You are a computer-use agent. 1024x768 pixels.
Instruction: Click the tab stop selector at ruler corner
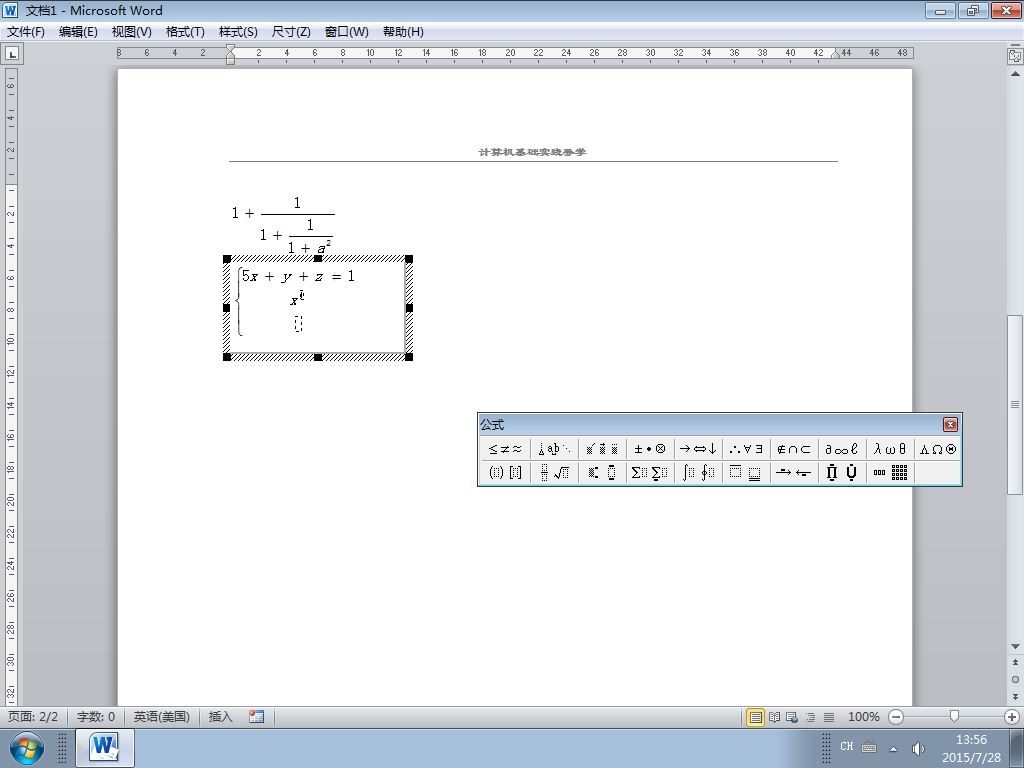click(x=12, y=54)
